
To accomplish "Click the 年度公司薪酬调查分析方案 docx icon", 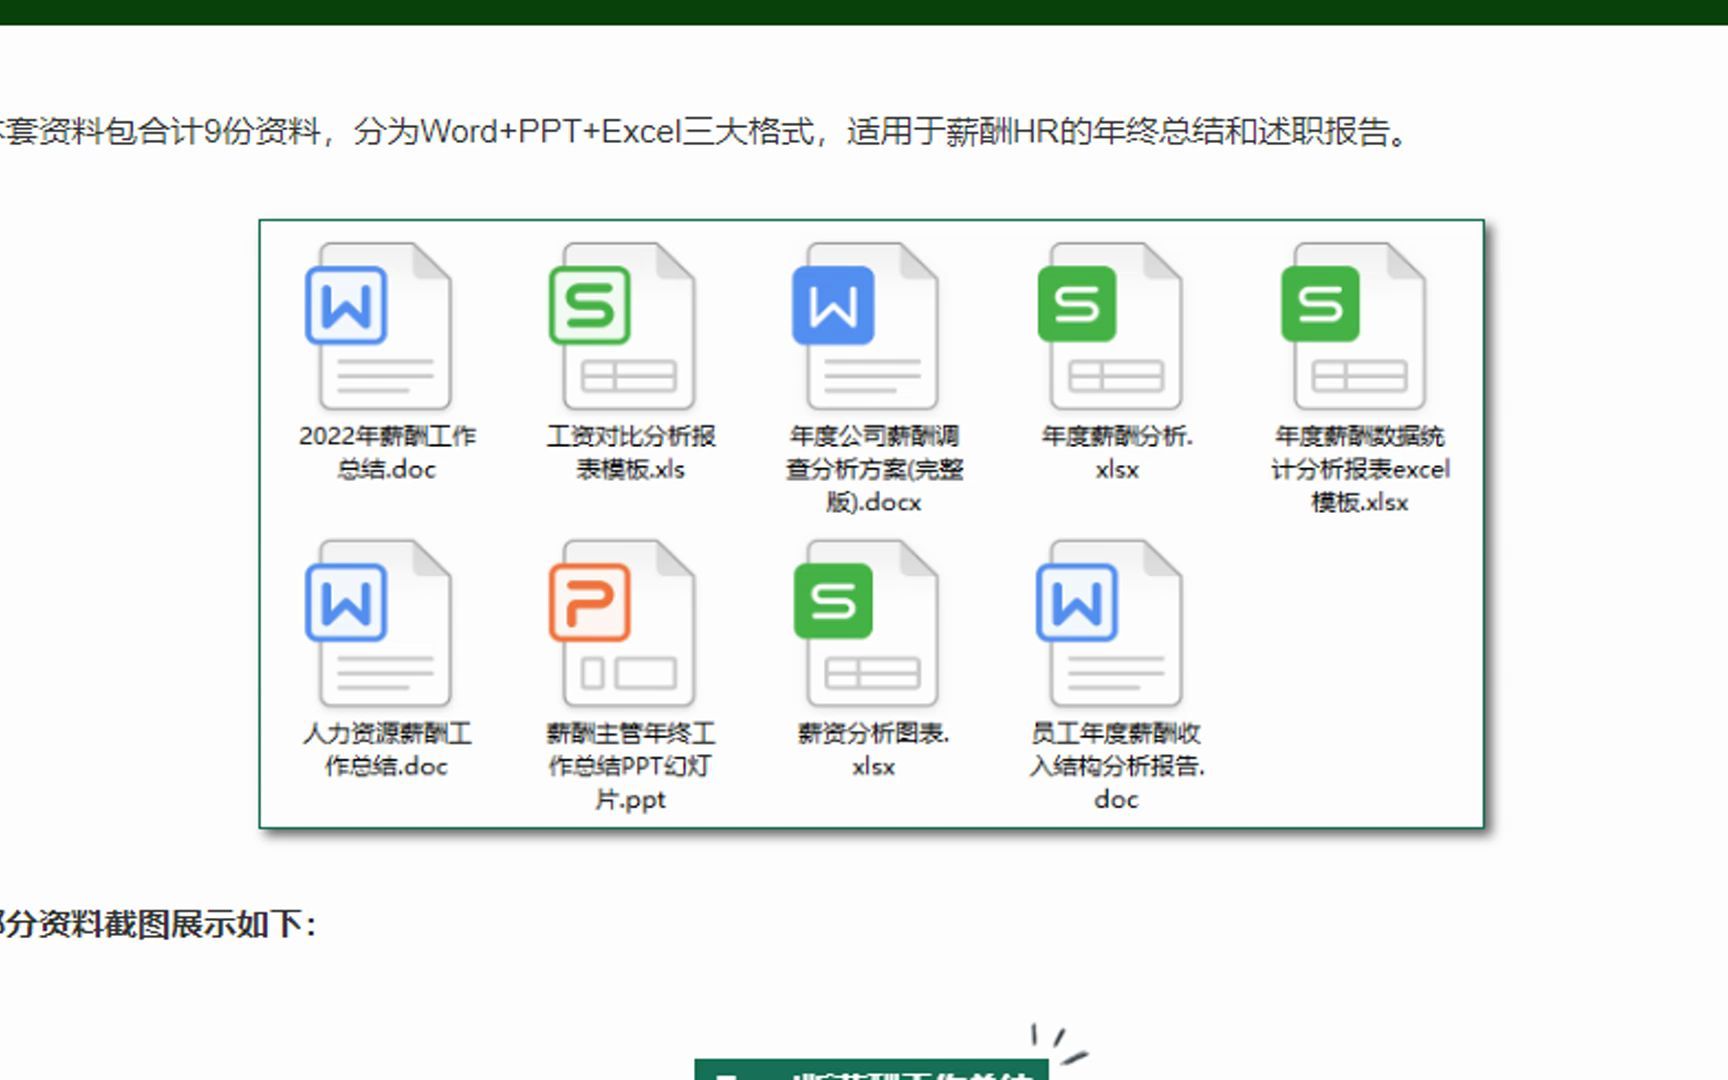I will (865, 326).
